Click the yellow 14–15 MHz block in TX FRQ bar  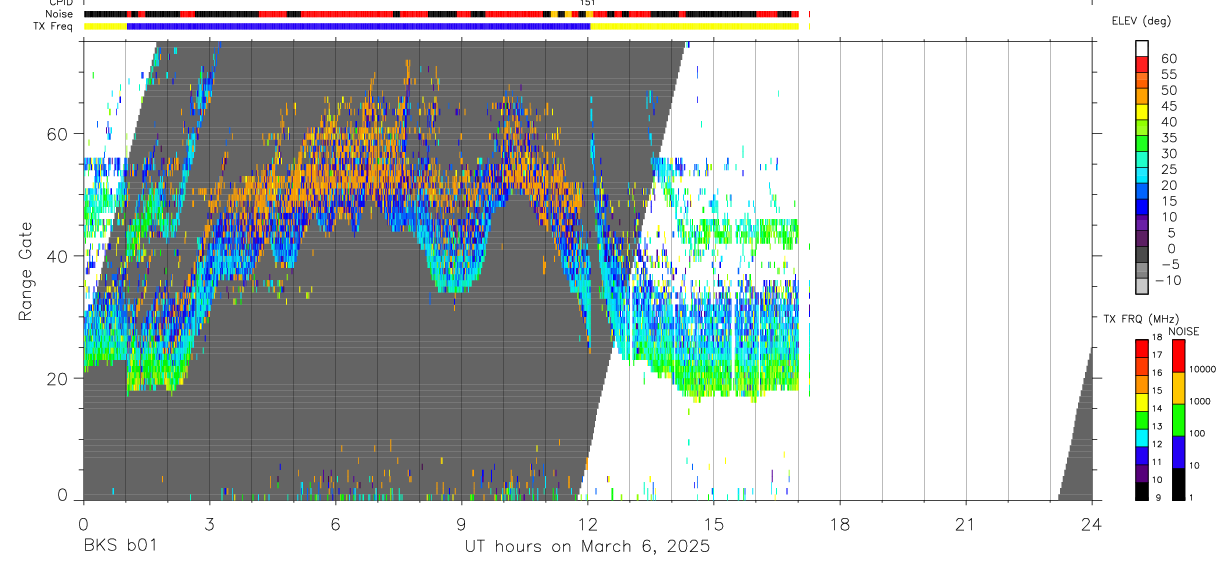pos(1142,401)
